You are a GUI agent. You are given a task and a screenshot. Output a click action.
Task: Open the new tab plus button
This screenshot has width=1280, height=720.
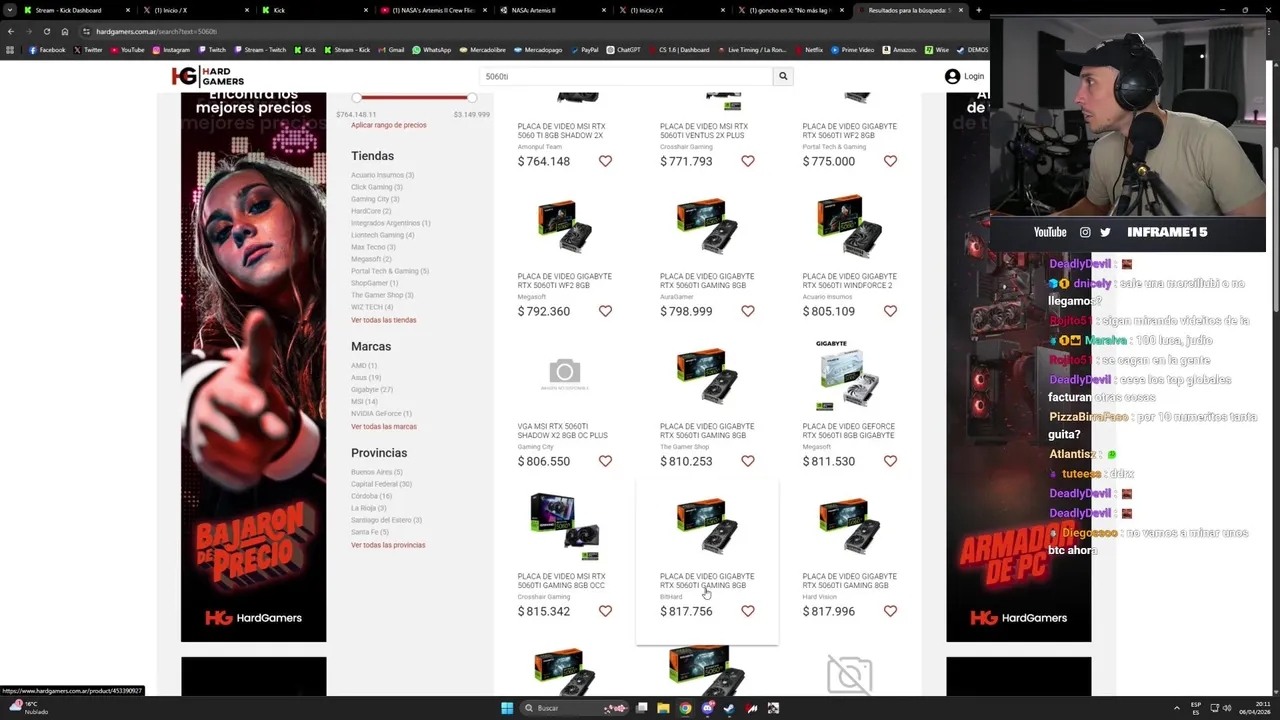point(978,10)
